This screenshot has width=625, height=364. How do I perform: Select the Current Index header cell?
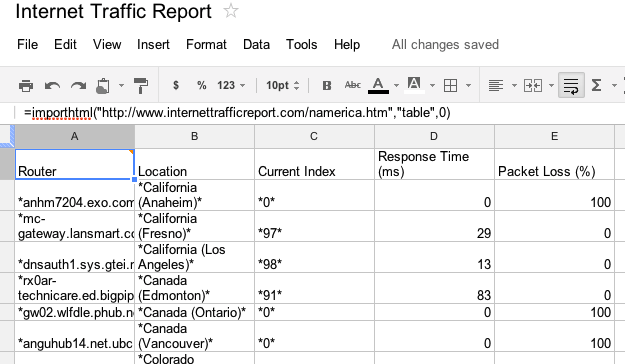tap(314, 164)
